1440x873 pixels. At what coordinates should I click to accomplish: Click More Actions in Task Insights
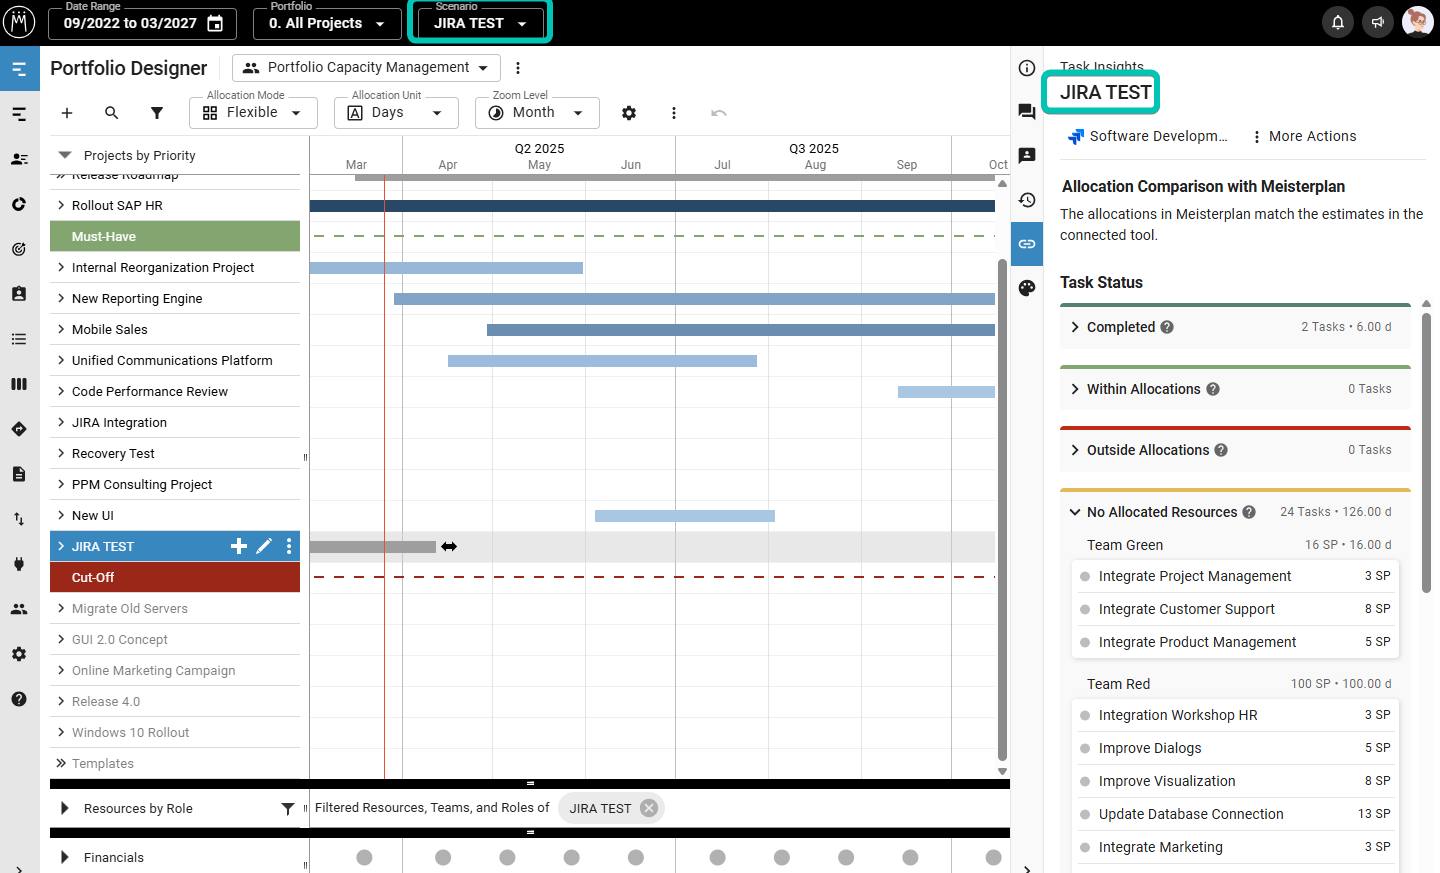pyautogui.click(x=1304, y=136)
